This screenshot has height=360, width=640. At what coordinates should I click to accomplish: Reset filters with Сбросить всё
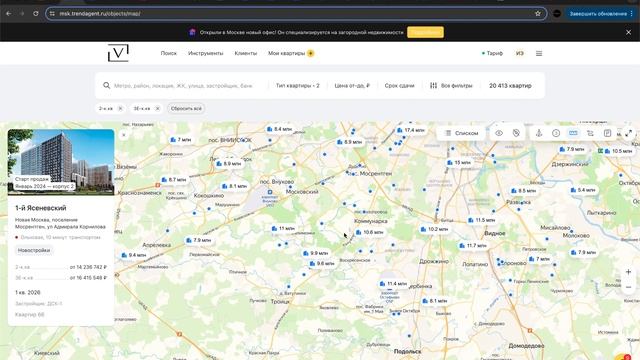click(186, 109)
